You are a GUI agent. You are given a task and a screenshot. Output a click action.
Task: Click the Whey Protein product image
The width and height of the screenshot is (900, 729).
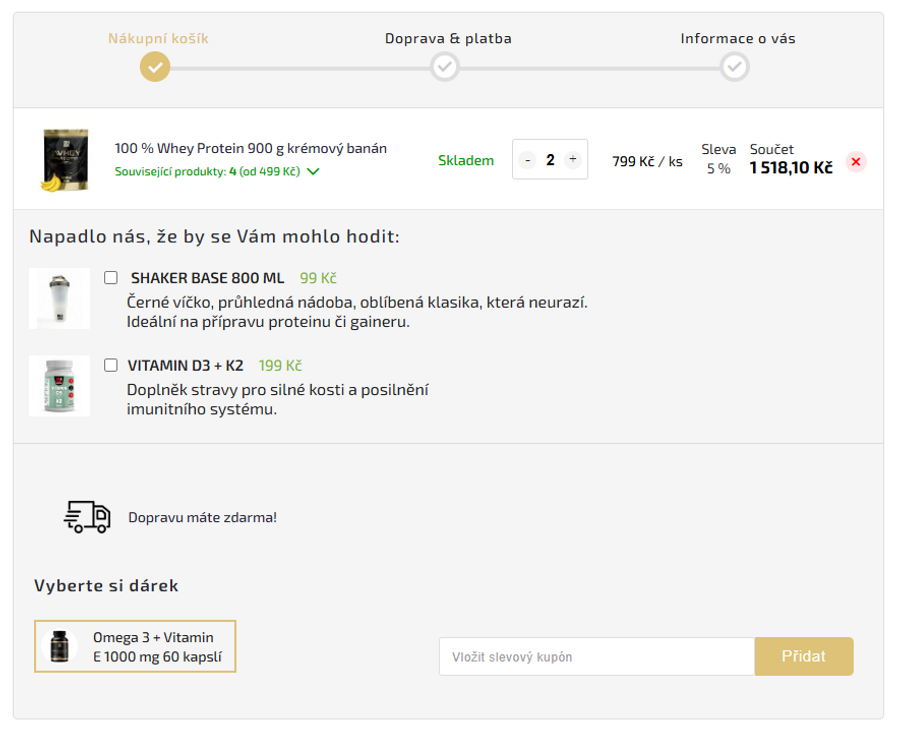[64, 160]
